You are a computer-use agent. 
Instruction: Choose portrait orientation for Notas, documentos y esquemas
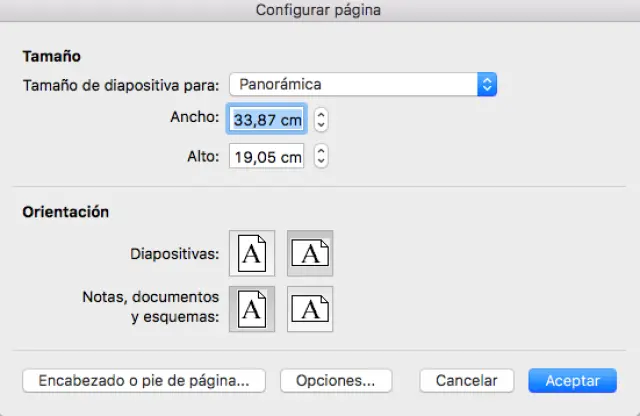click(251, 309)
